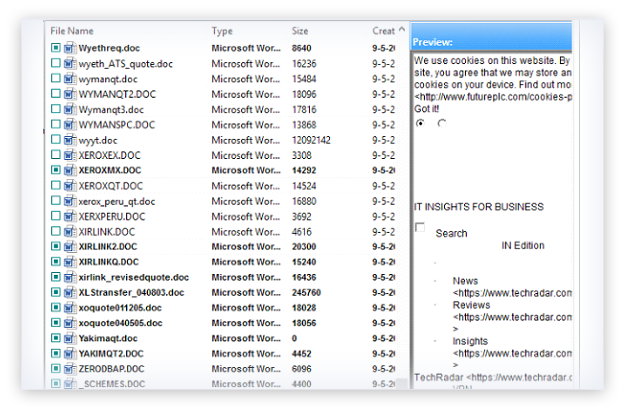This screenshot has height=409, width=624.
Task: Click the techradar link under Reviews
Action: [512, 317]
